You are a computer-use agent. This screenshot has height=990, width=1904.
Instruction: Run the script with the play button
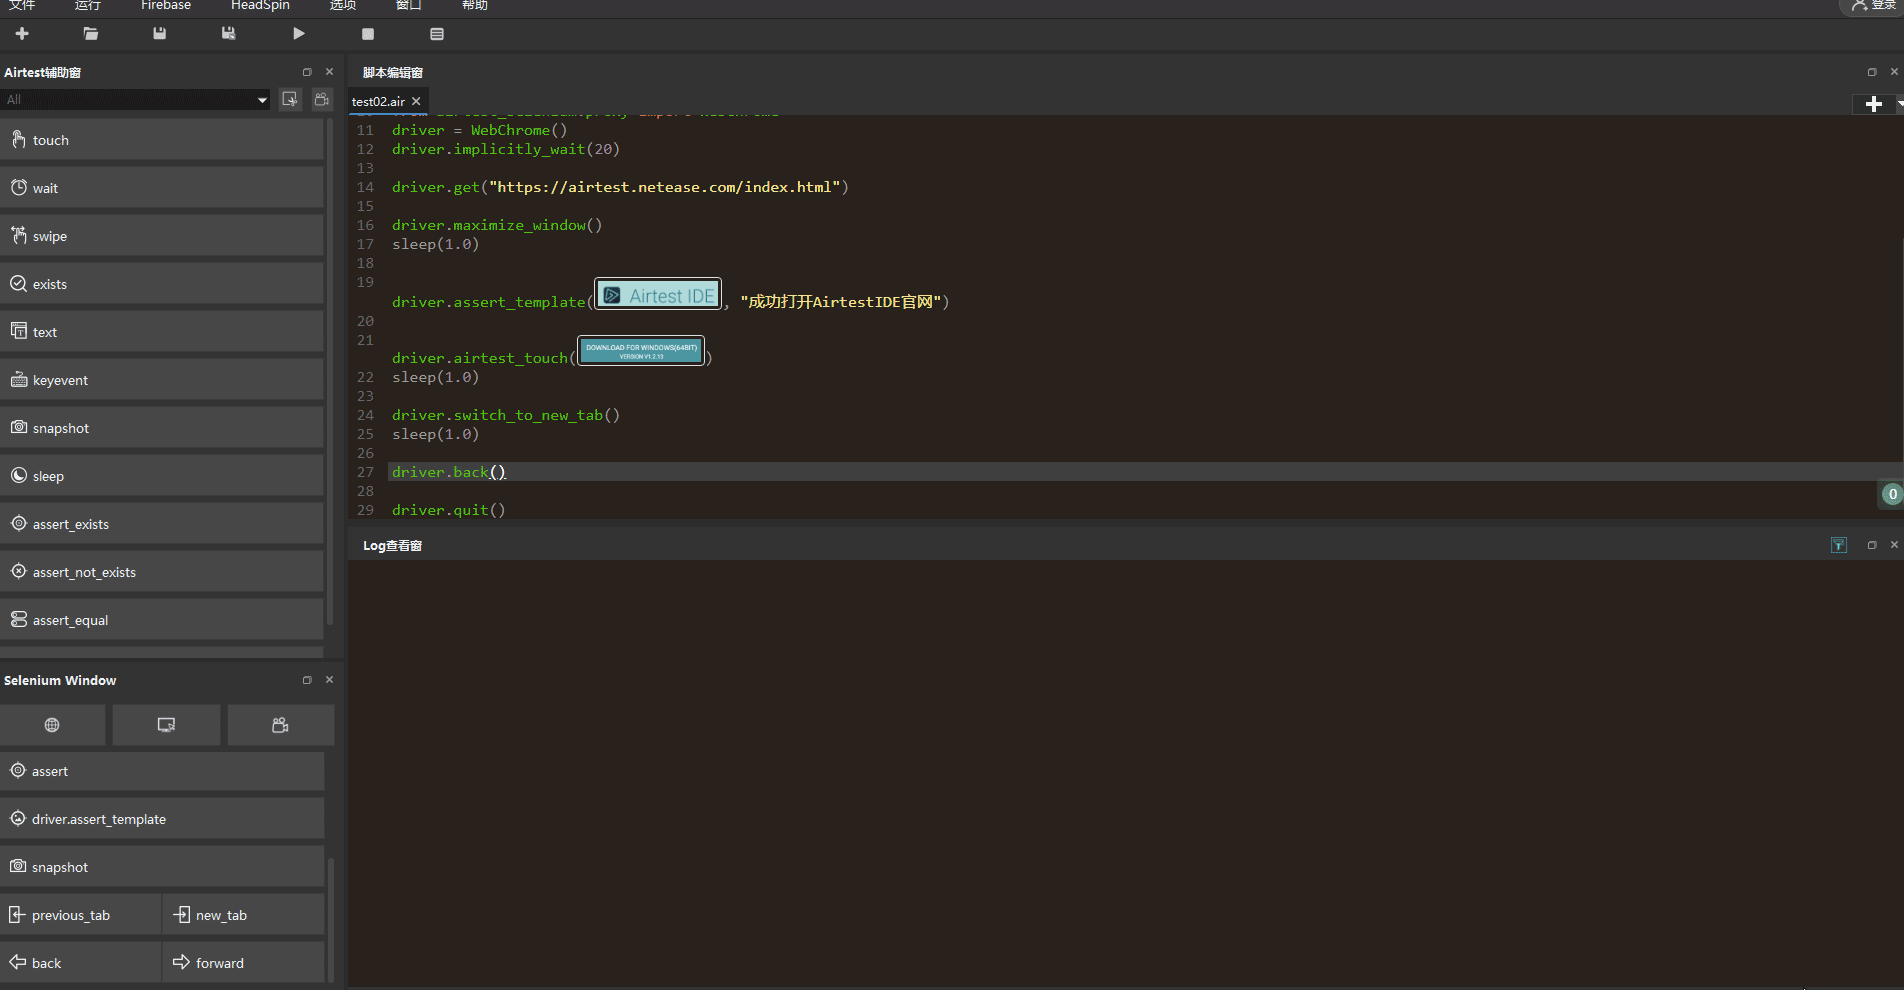pos(298,34)
